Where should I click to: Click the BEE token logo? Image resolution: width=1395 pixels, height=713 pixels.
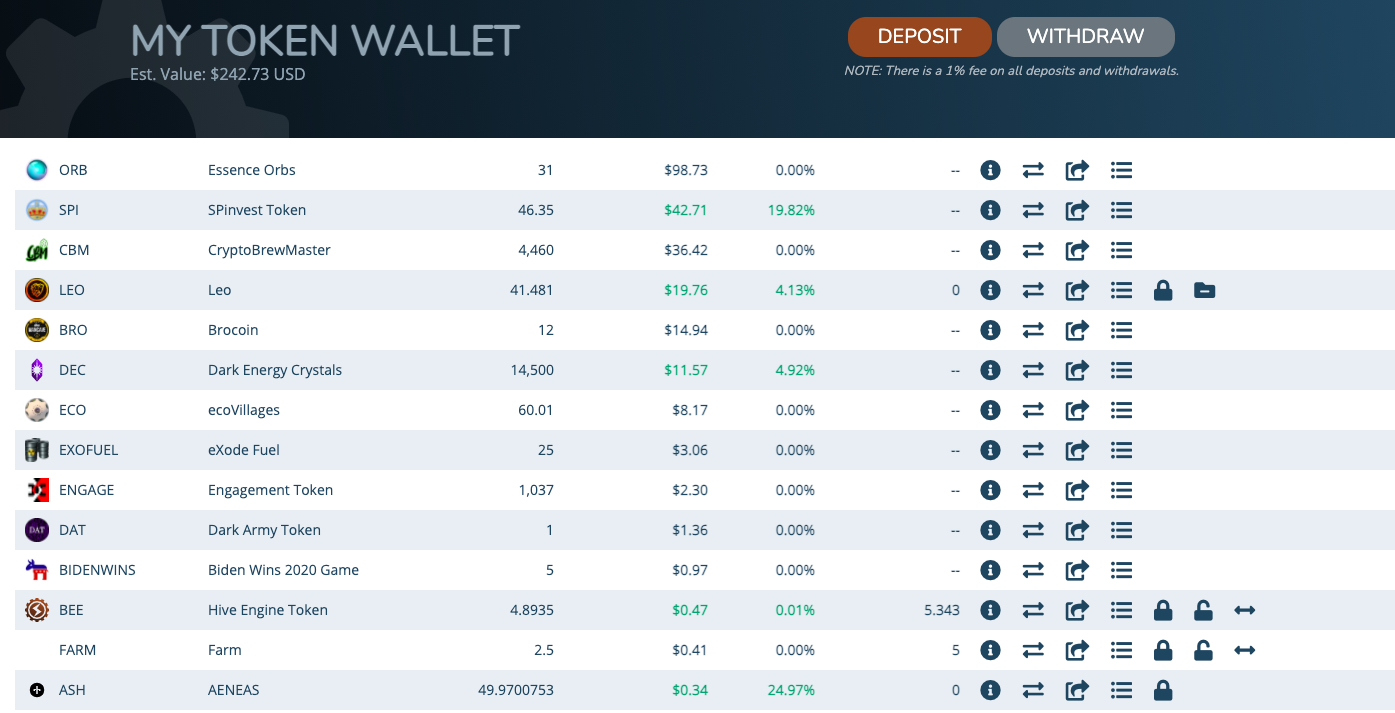[37, 610]
